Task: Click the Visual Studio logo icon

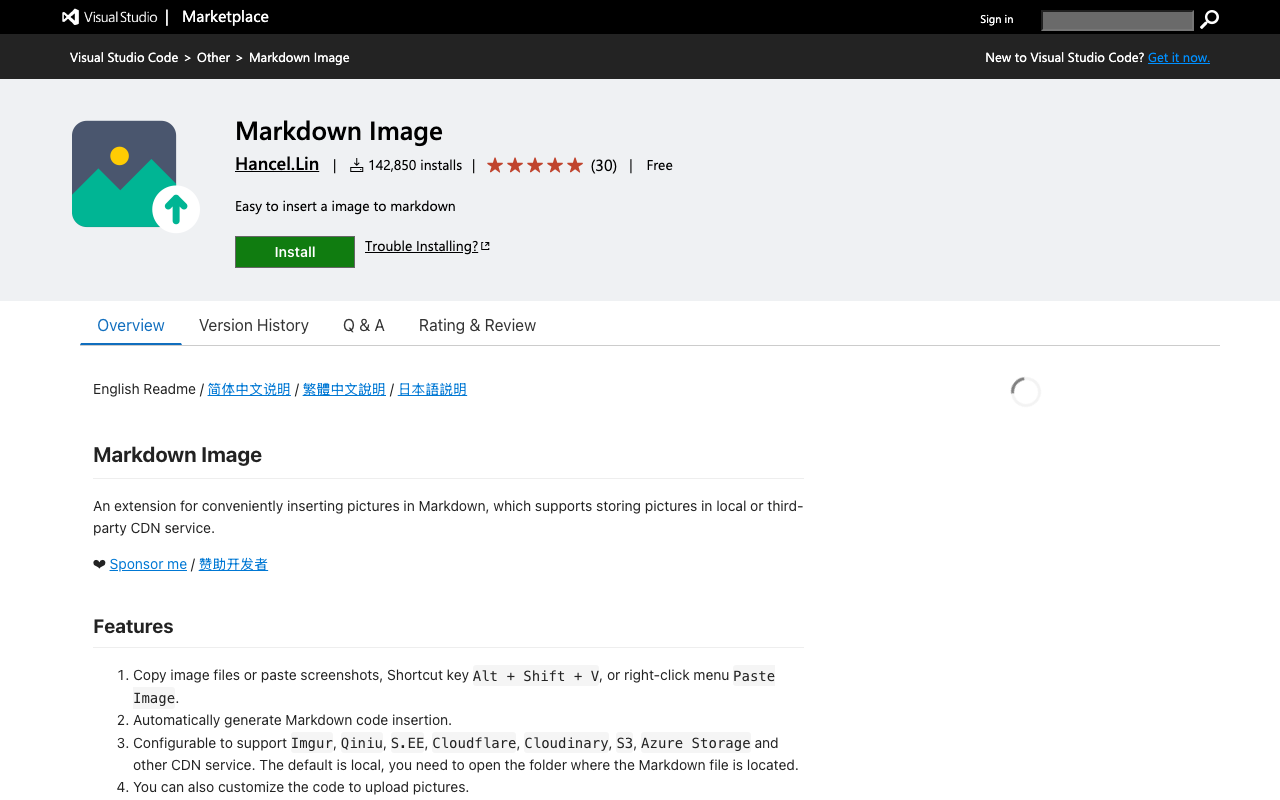Action: (x=70, y=17)
